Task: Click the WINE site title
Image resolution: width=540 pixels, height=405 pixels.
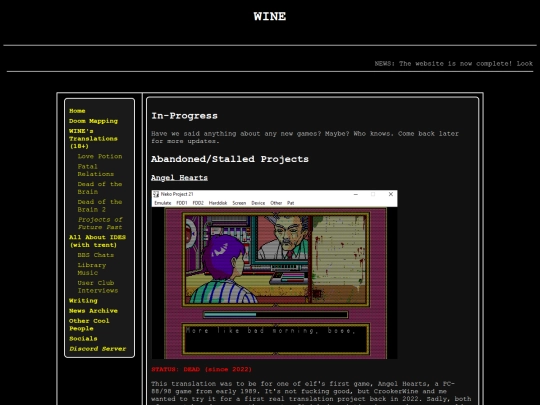Action: click(x=270, y=16)
